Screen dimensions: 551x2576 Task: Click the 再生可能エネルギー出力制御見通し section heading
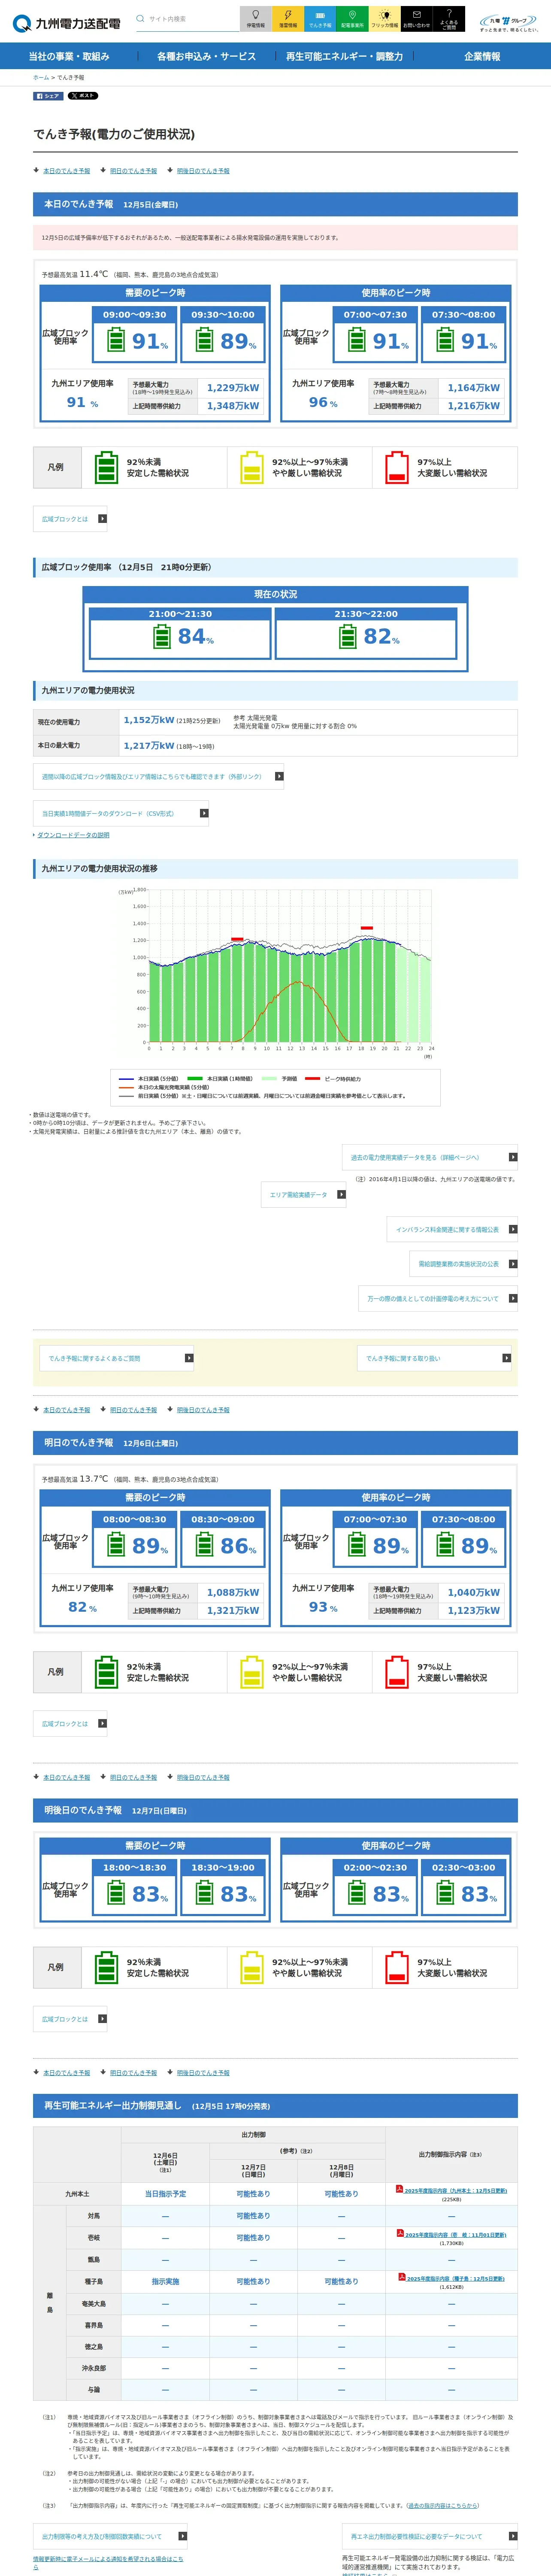point(276,2106)
